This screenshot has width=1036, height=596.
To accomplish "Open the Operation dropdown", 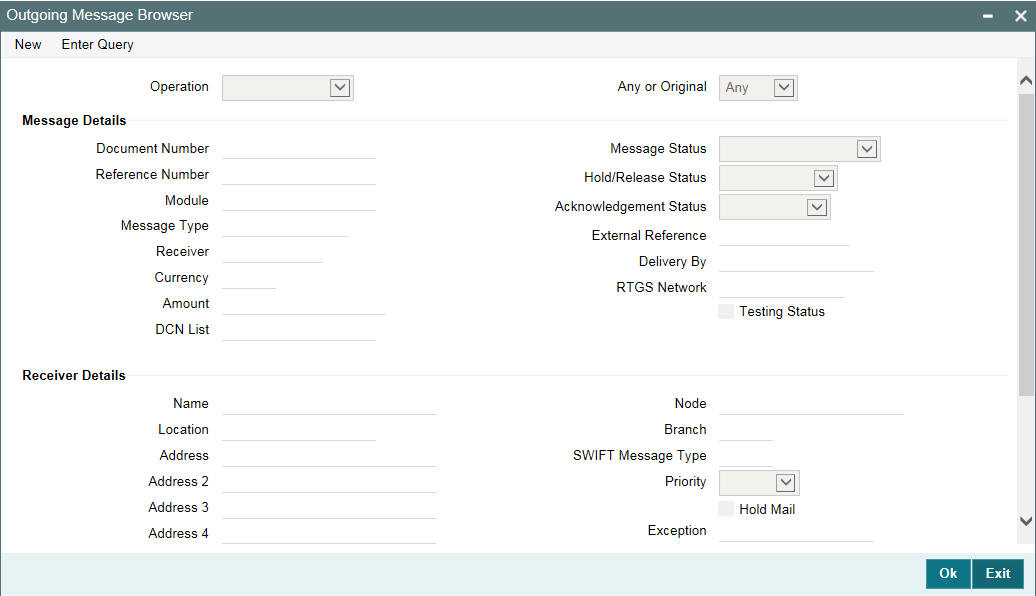I will coord(288,87).
